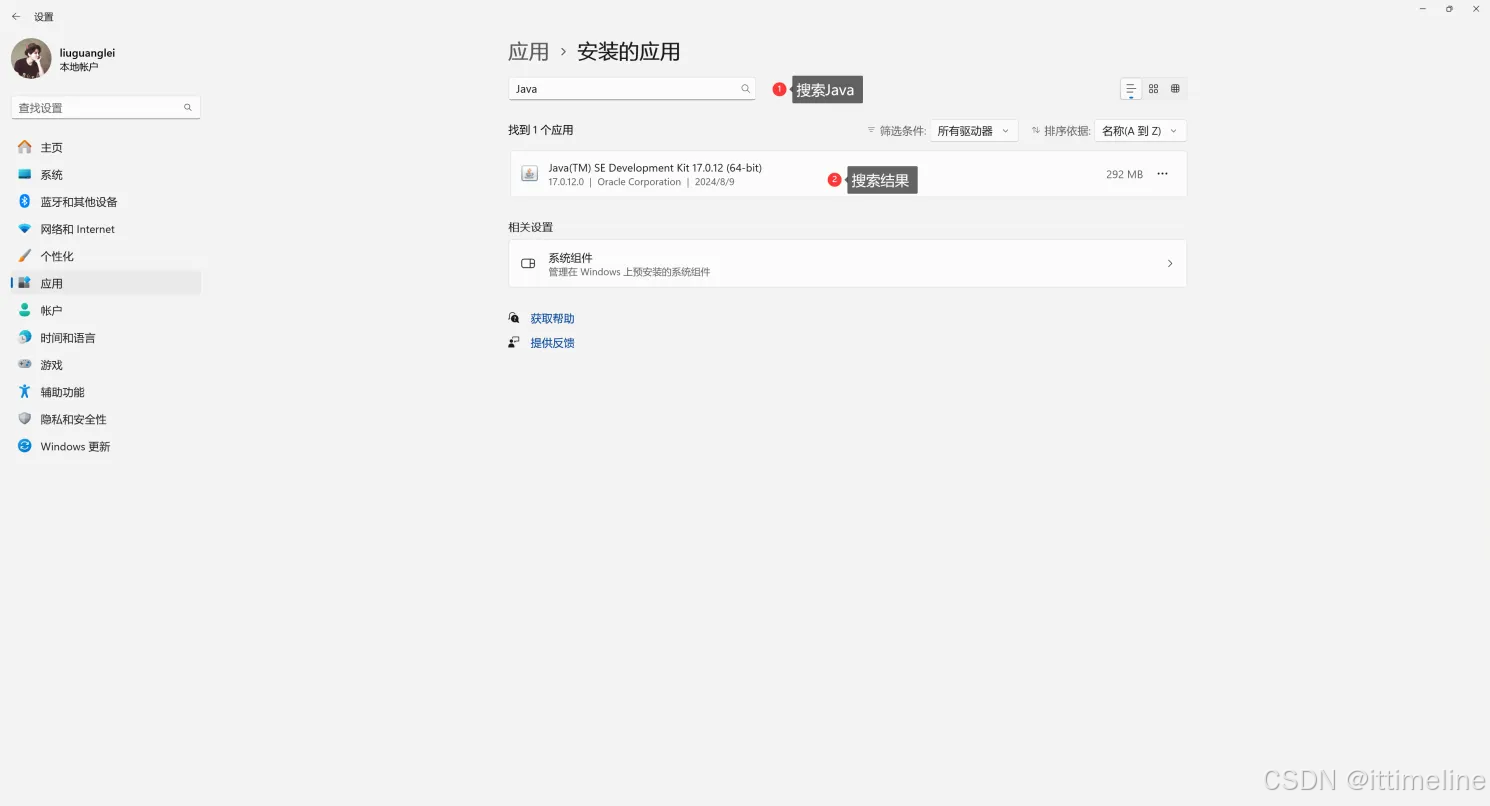This screenshot has width=1490, height=806.
Task: Open the three-dot menu for Java SE Development Kit
Action: 1162,174
